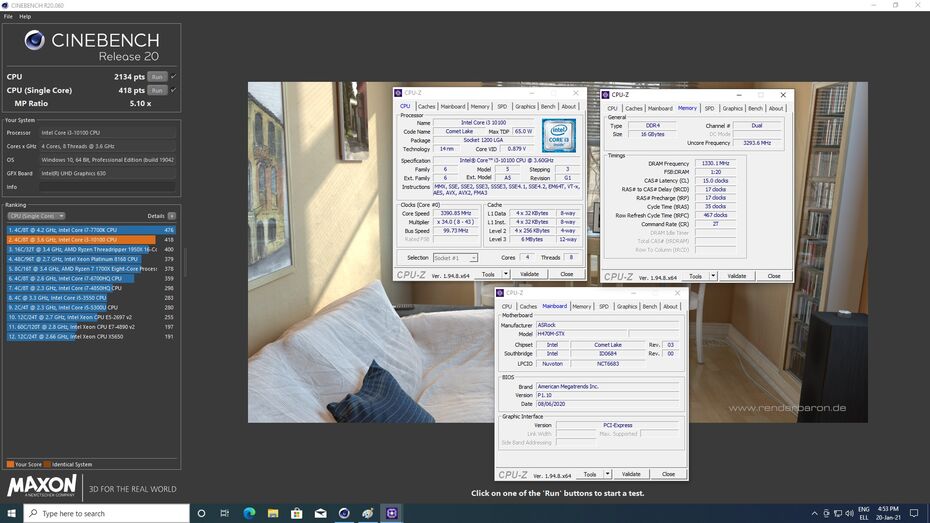Open the CPU (Single Core) ranking dropdown
The width and height of the screenshot is (930, 523).
pos(36,216)
